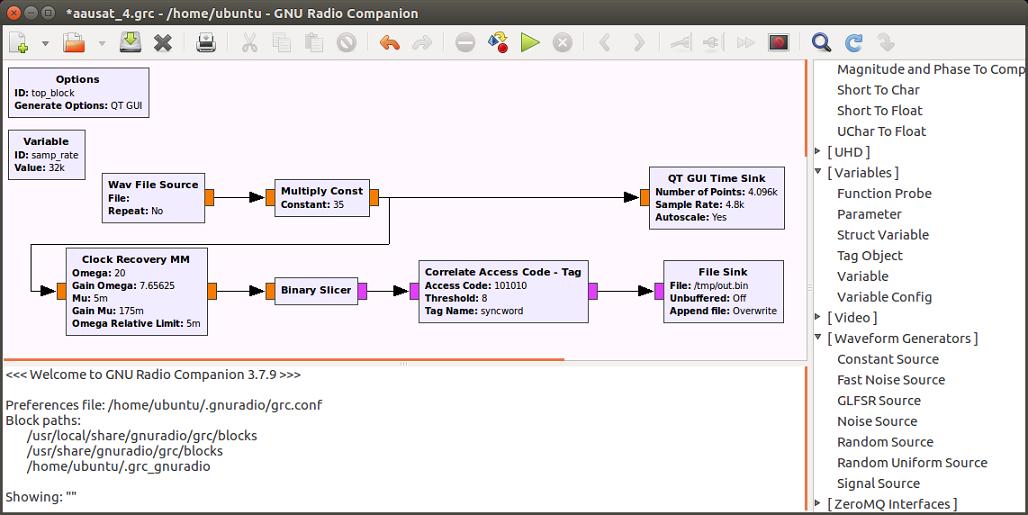Image resolution: width=1028 pixels, height=515 pixels.
Task: Open the Find blocks magnifier
Action: [821, 43]
